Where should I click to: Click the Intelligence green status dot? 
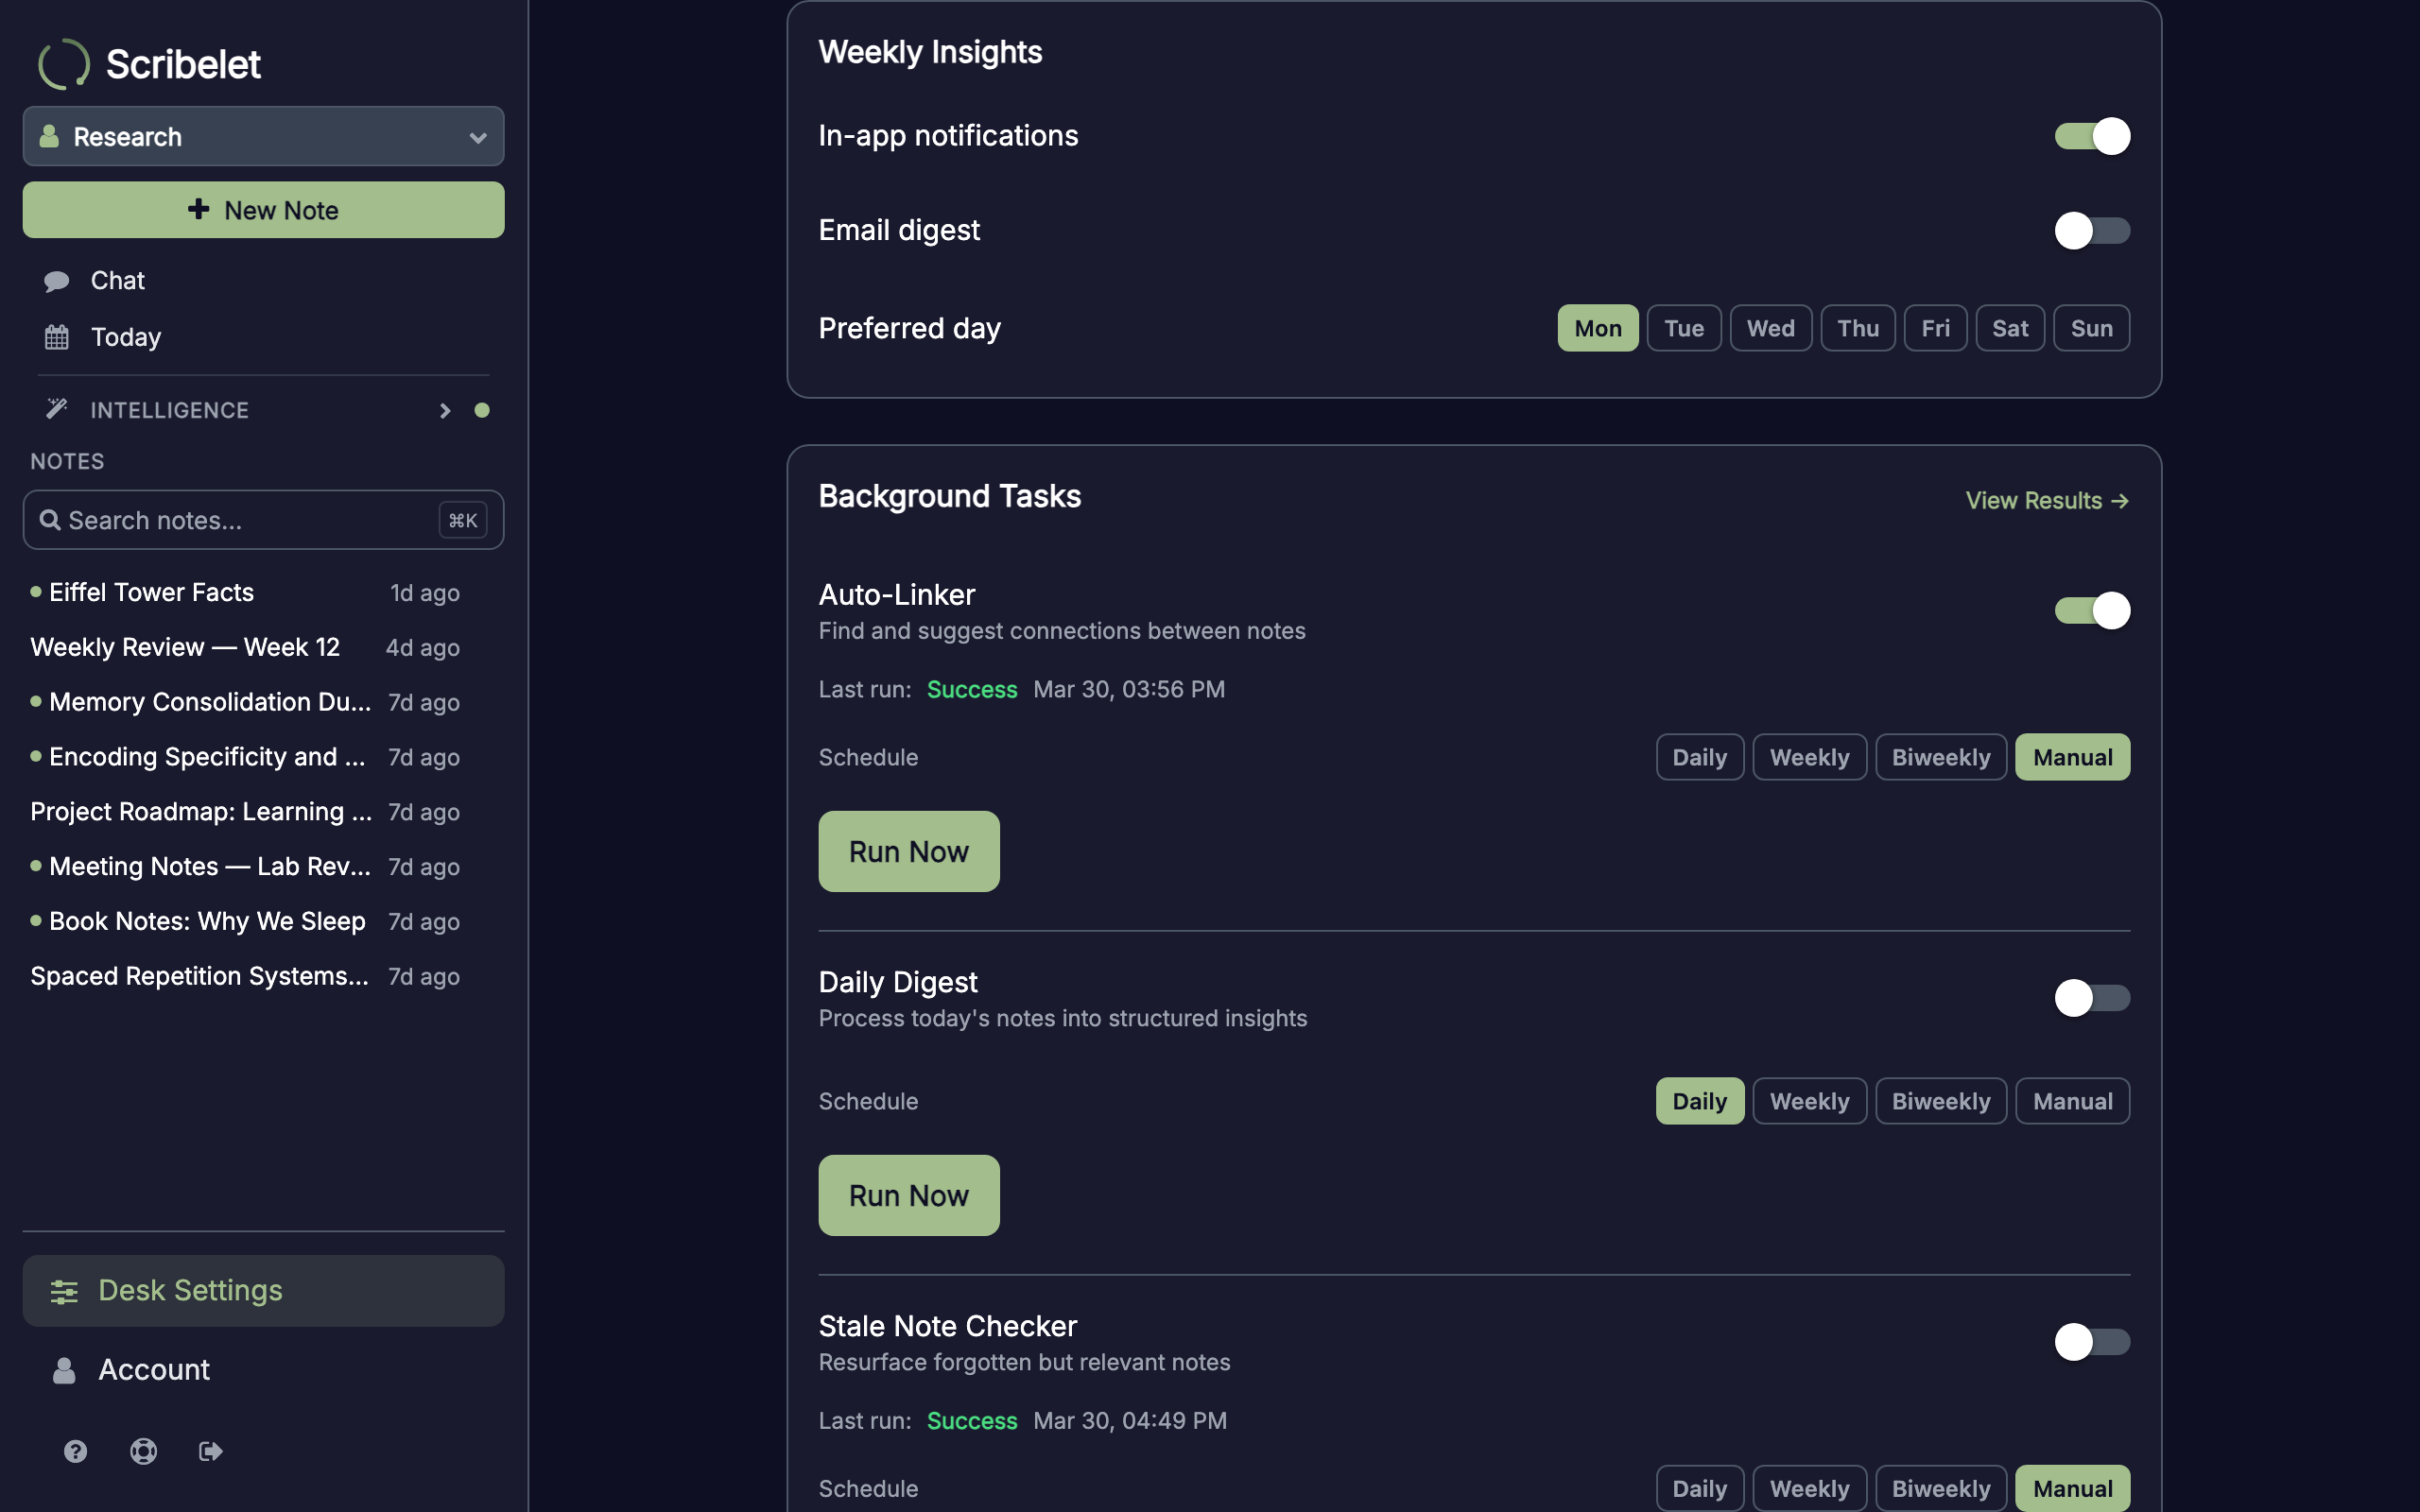482,410
